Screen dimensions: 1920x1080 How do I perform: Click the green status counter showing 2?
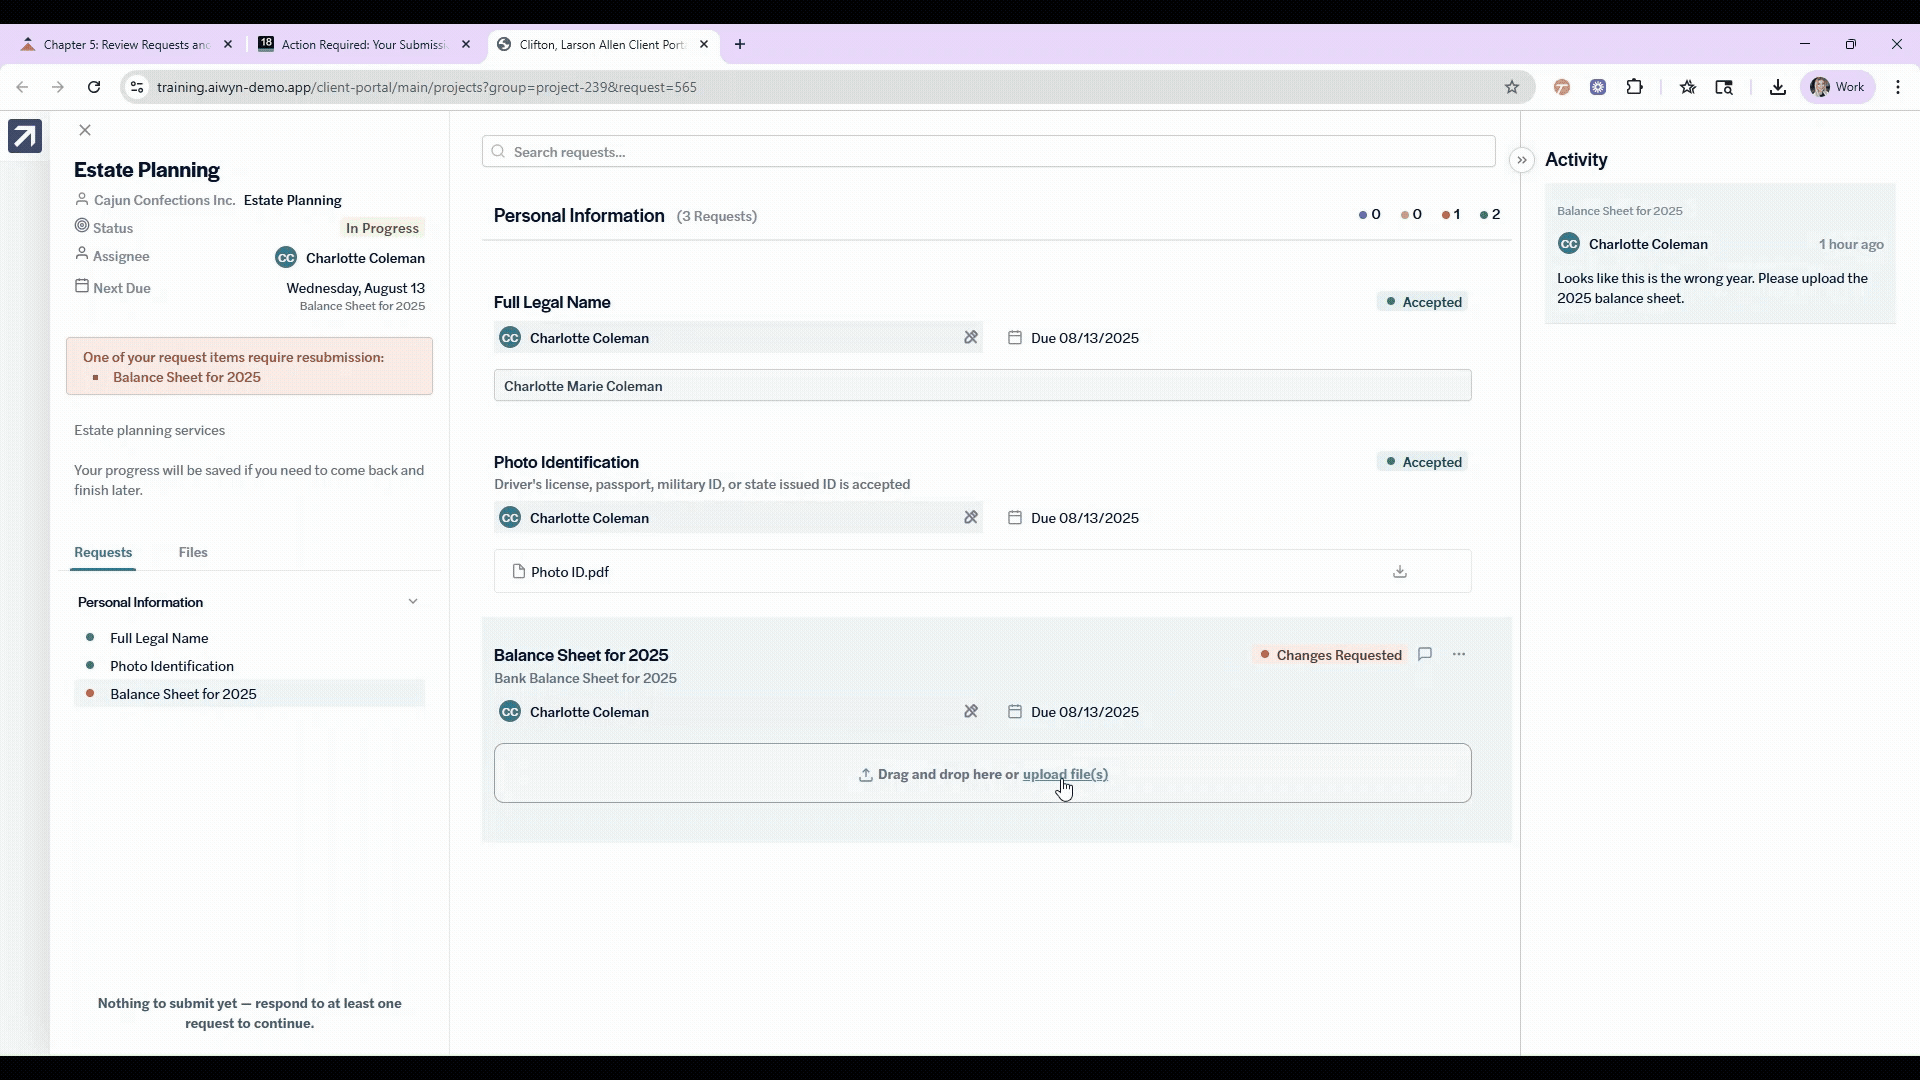[x=1490, y=214]
